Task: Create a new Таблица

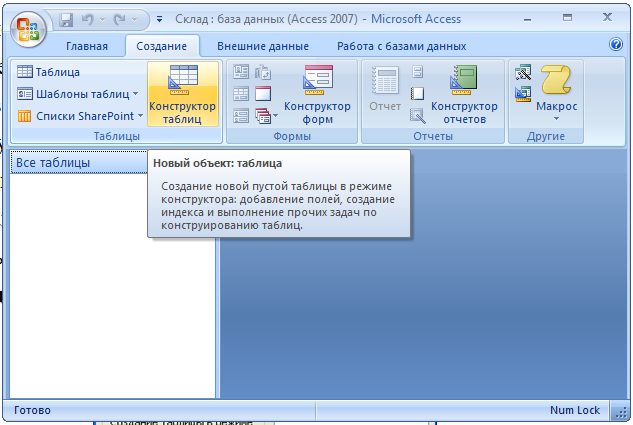Action: point(48,72)
